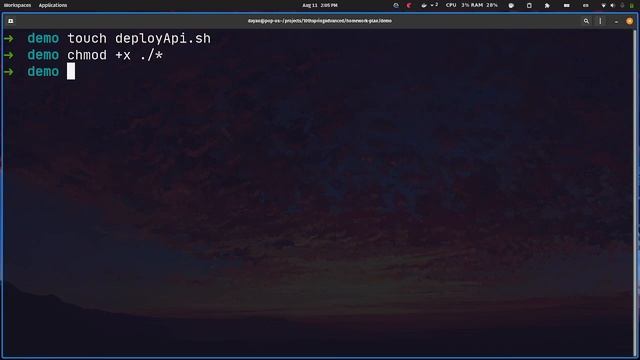Click the microphone tray icon
The width and height of the screenshot is (640, 360).
click(622, 5)
